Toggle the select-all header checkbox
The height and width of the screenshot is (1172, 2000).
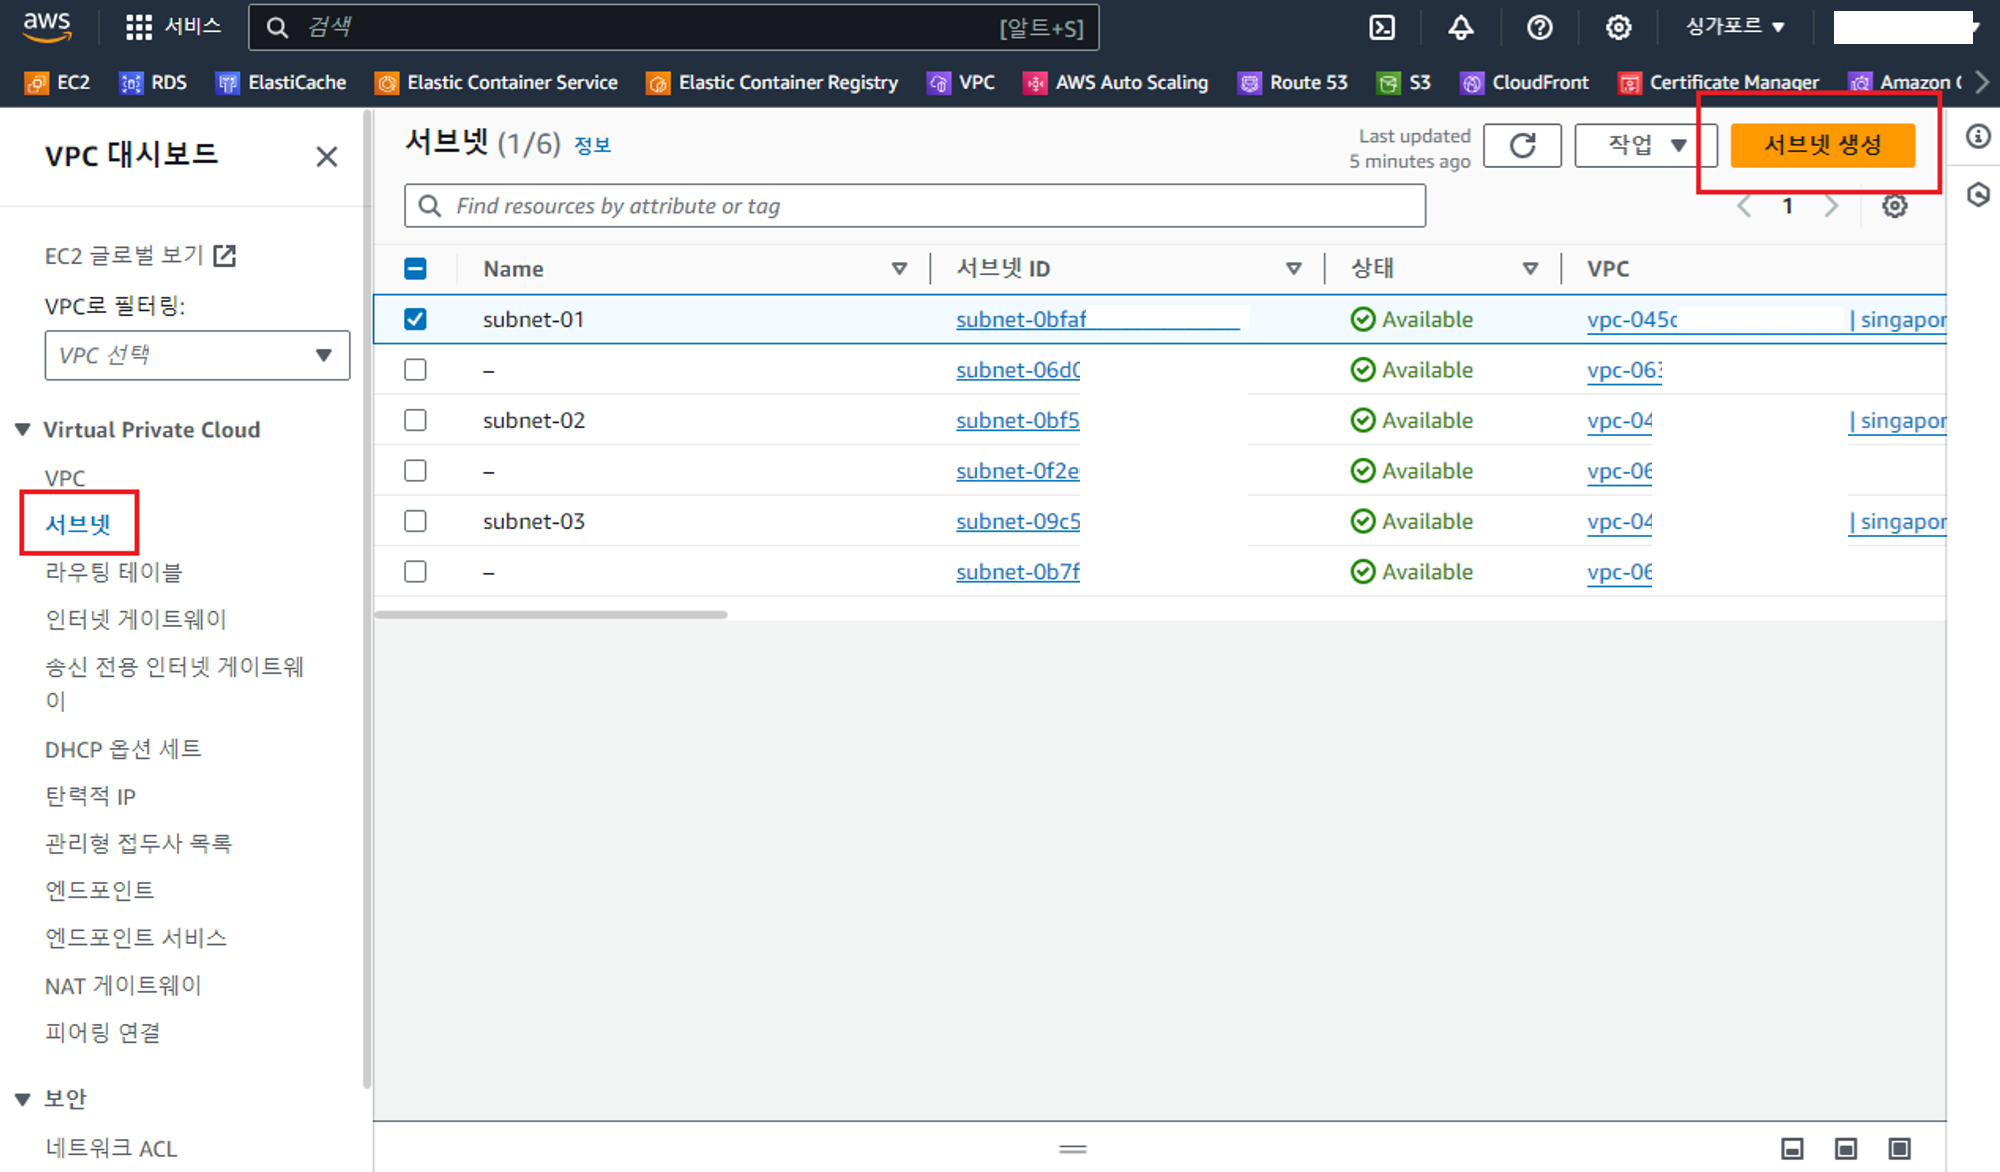[415, 268]
